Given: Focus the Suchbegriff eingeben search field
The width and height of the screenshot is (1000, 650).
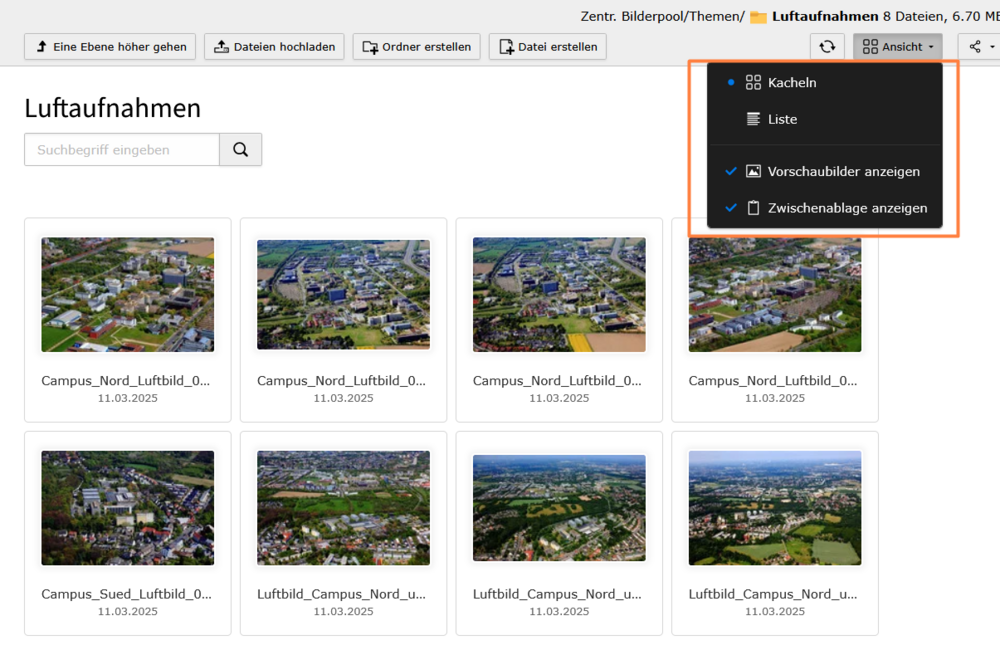Looking at the screenshot, I should 122,150.
